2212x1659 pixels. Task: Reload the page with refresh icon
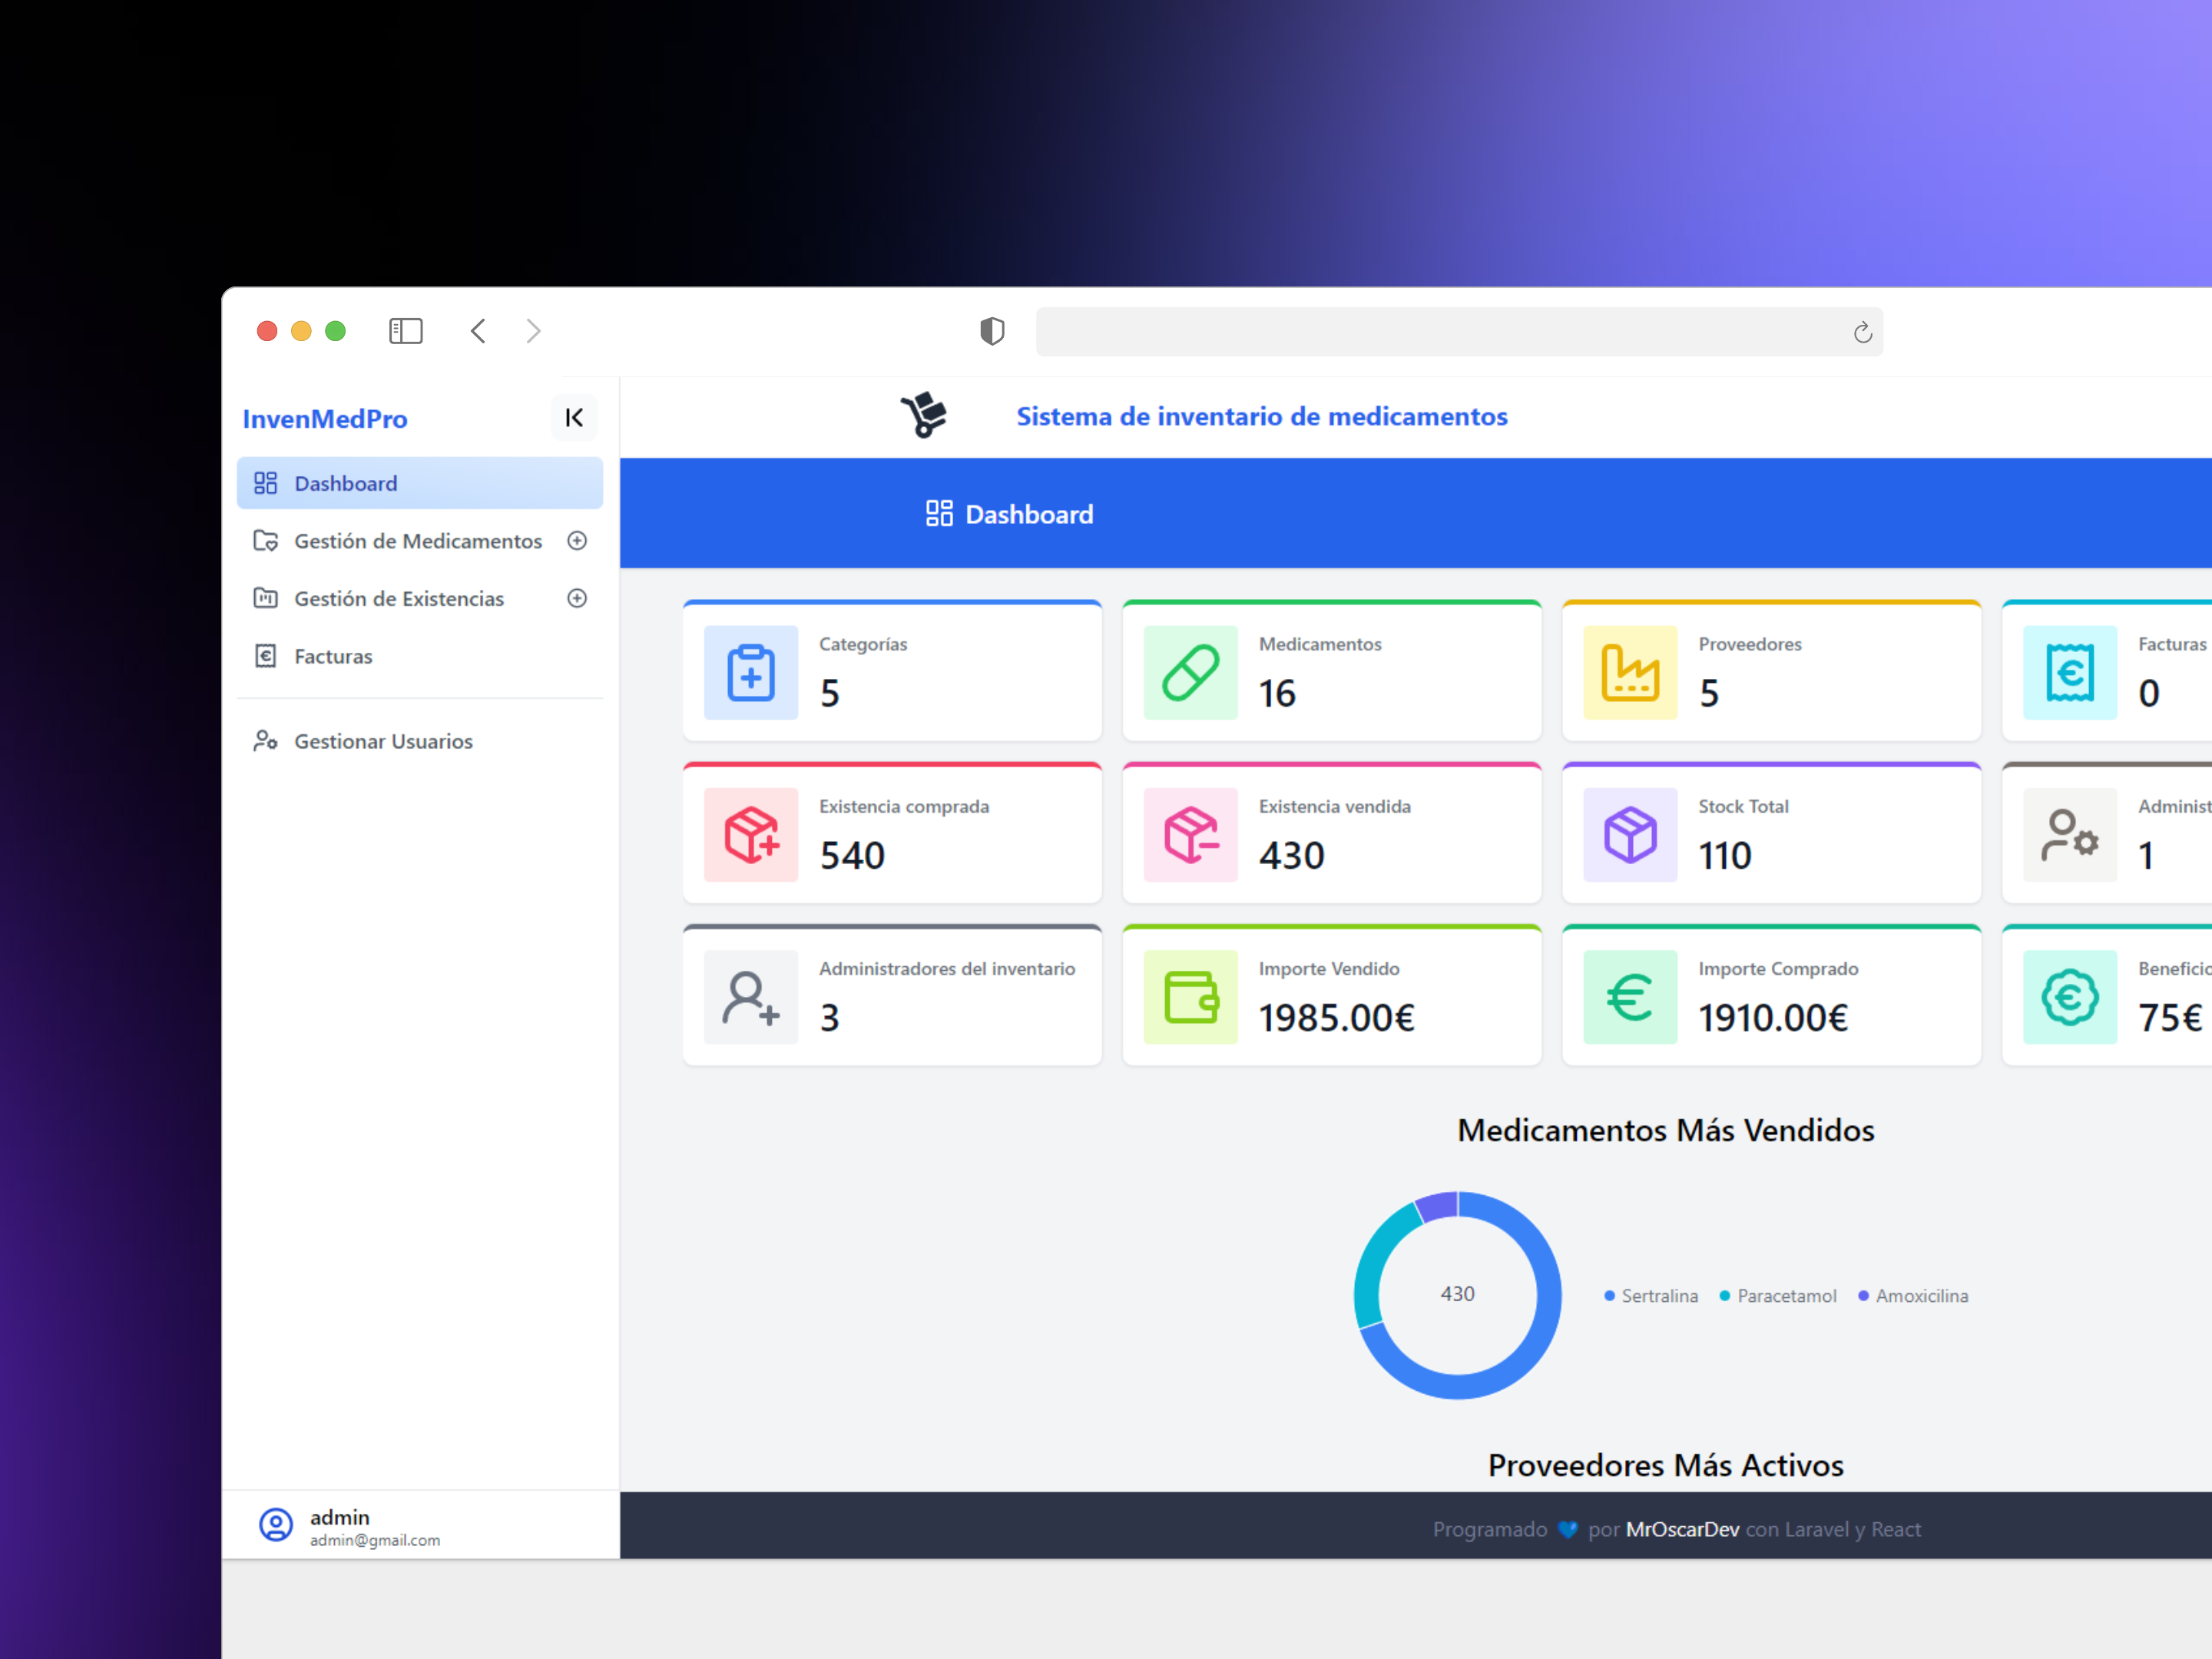[x=1862, y=332]
